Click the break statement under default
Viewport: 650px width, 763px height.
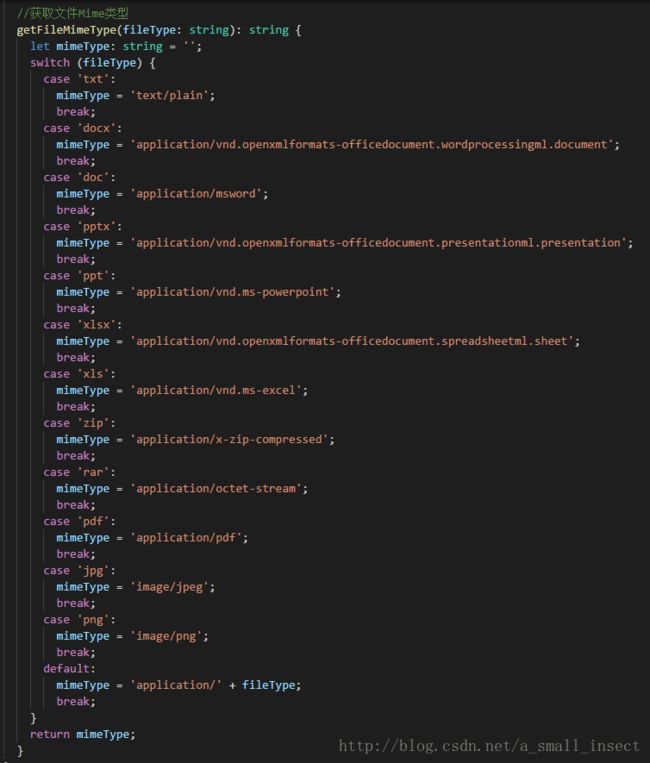tap(76, 702)
